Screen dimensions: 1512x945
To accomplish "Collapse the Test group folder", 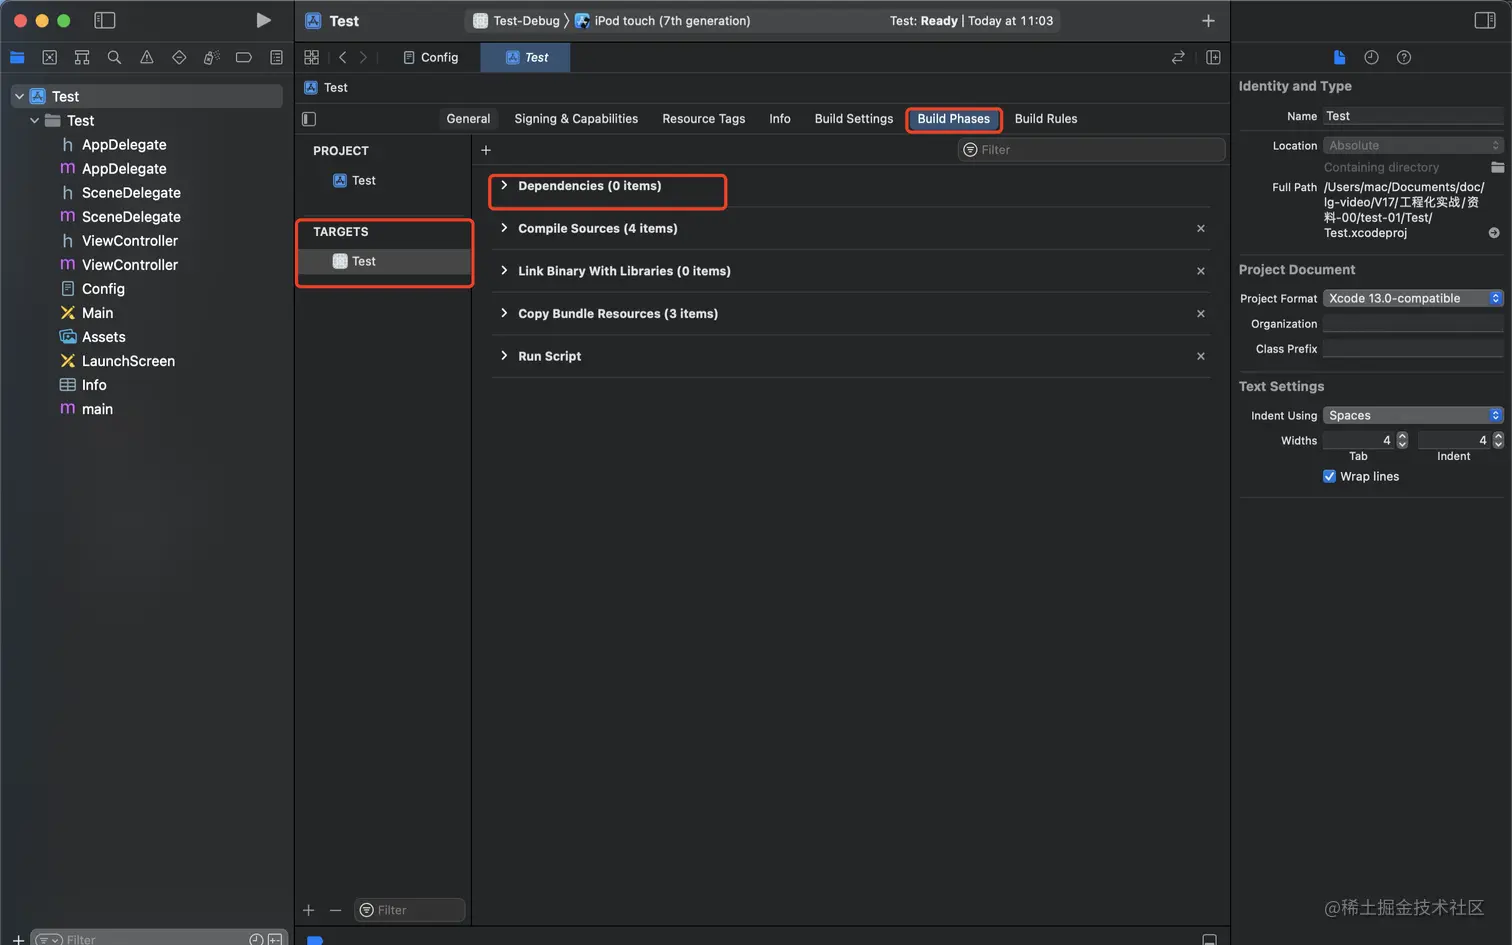I will tap(35, 120).
